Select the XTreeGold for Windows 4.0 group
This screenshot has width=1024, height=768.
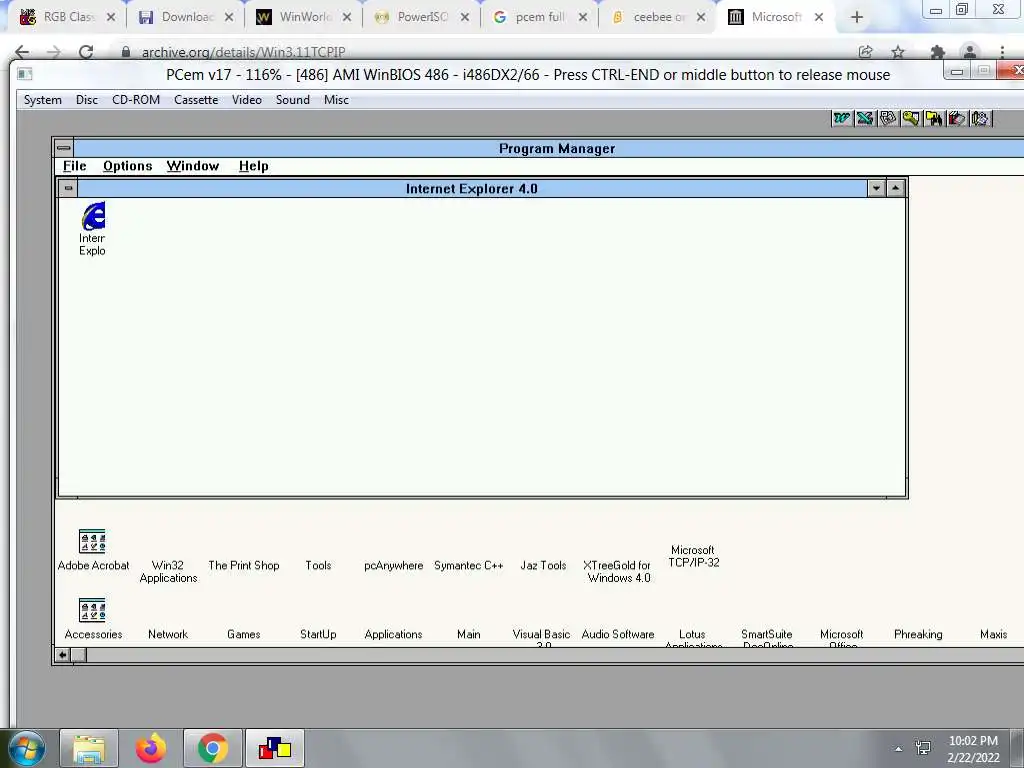618,571
